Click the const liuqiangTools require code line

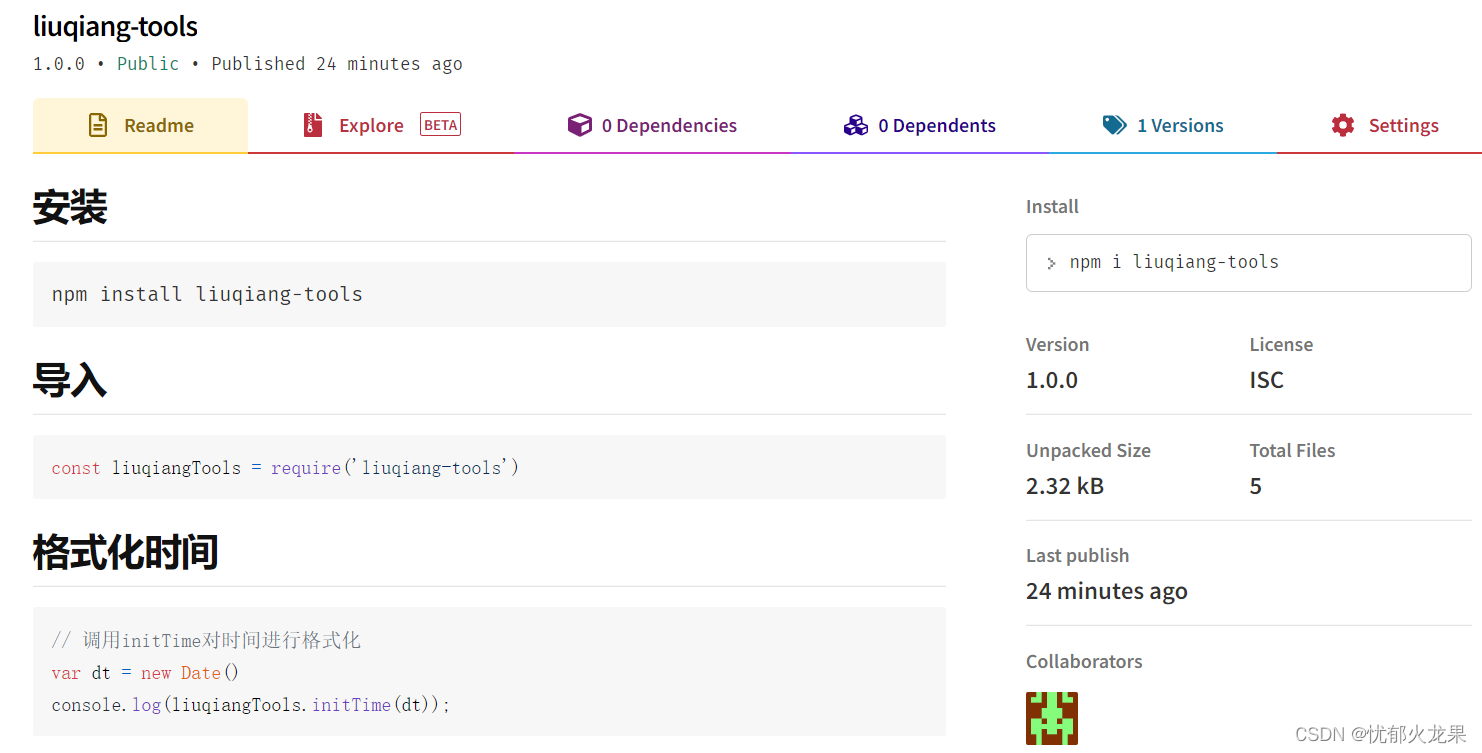(x=285, y=468)
